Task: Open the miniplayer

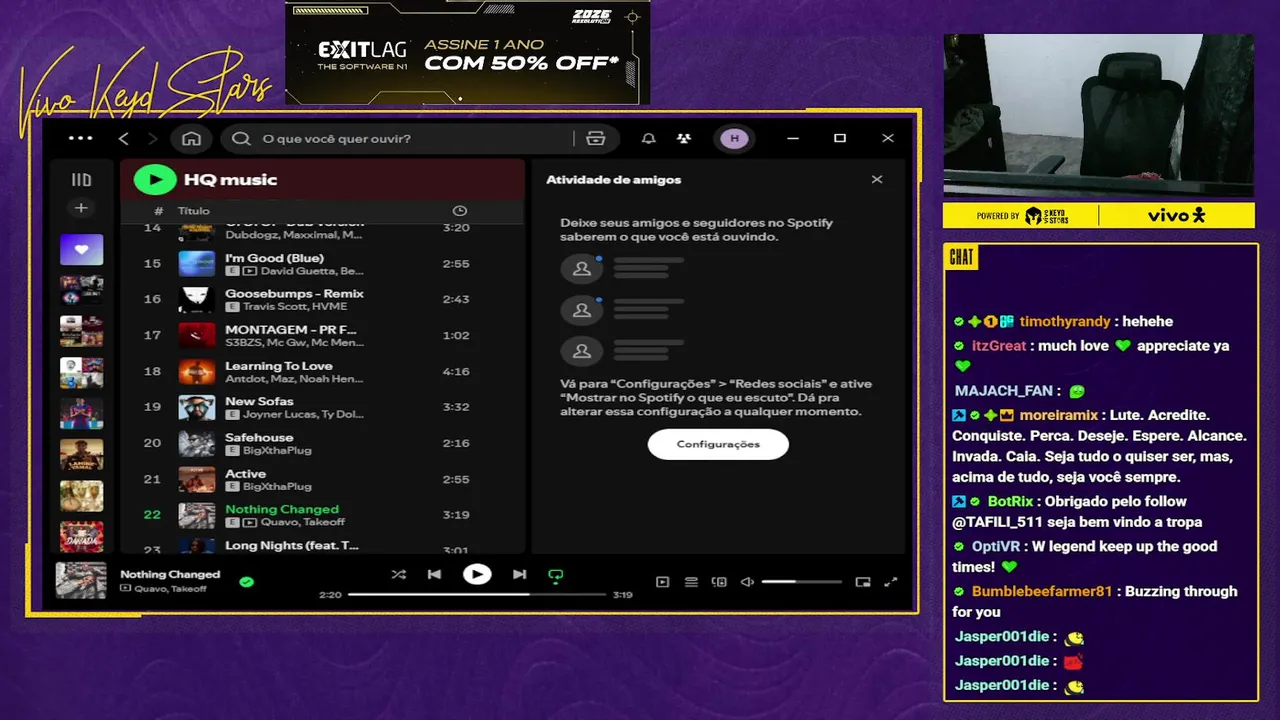Action: [863, 582]
